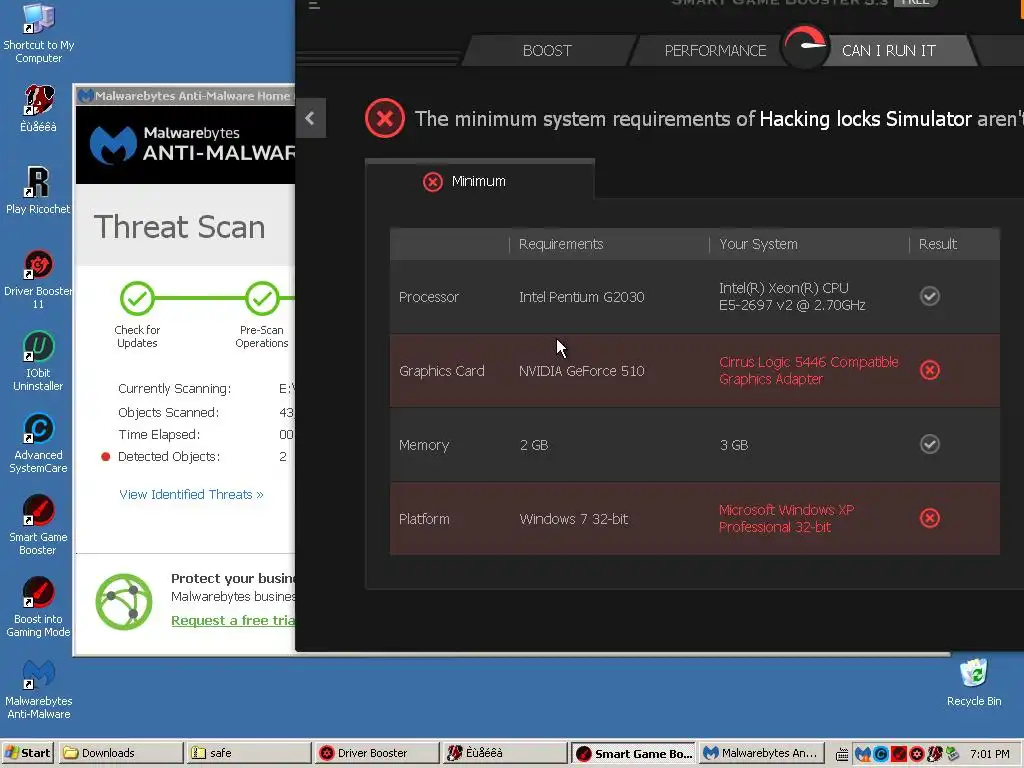
Task: Open the Recycle Bin desktop icon
Action: (974, 683)
